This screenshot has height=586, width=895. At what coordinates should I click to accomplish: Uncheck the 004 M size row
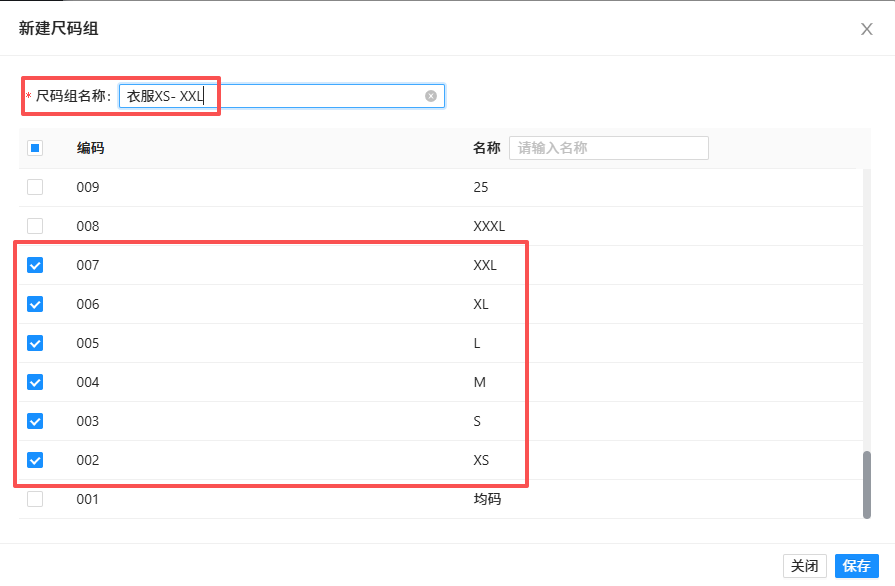click(35, 382)
